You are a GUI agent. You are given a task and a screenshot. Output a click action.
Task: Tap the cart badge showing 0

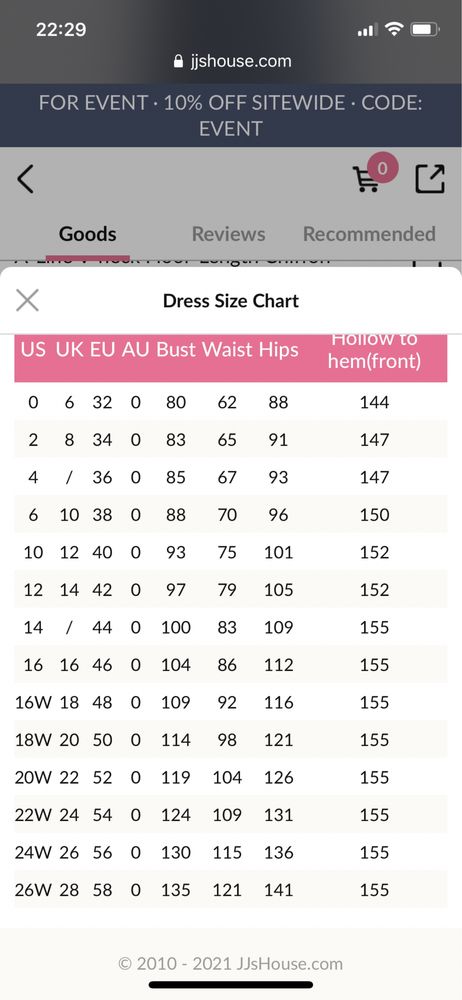pos(382,168)
